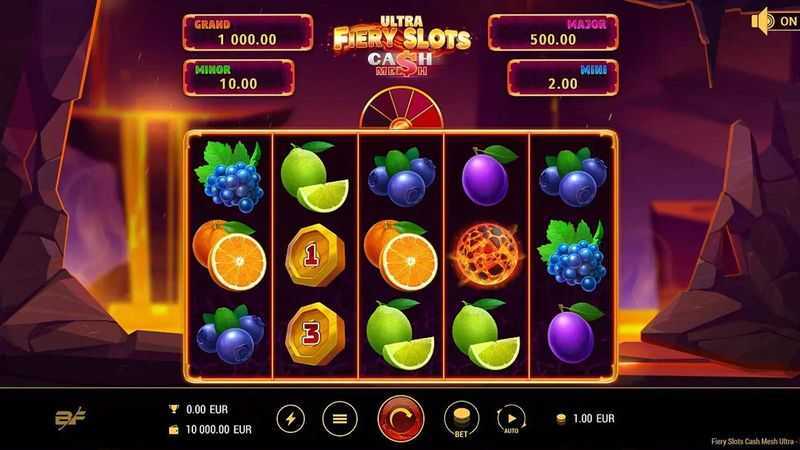Click the gold coin marked 3
Screen dimensions: 800x450
(315, 334)
